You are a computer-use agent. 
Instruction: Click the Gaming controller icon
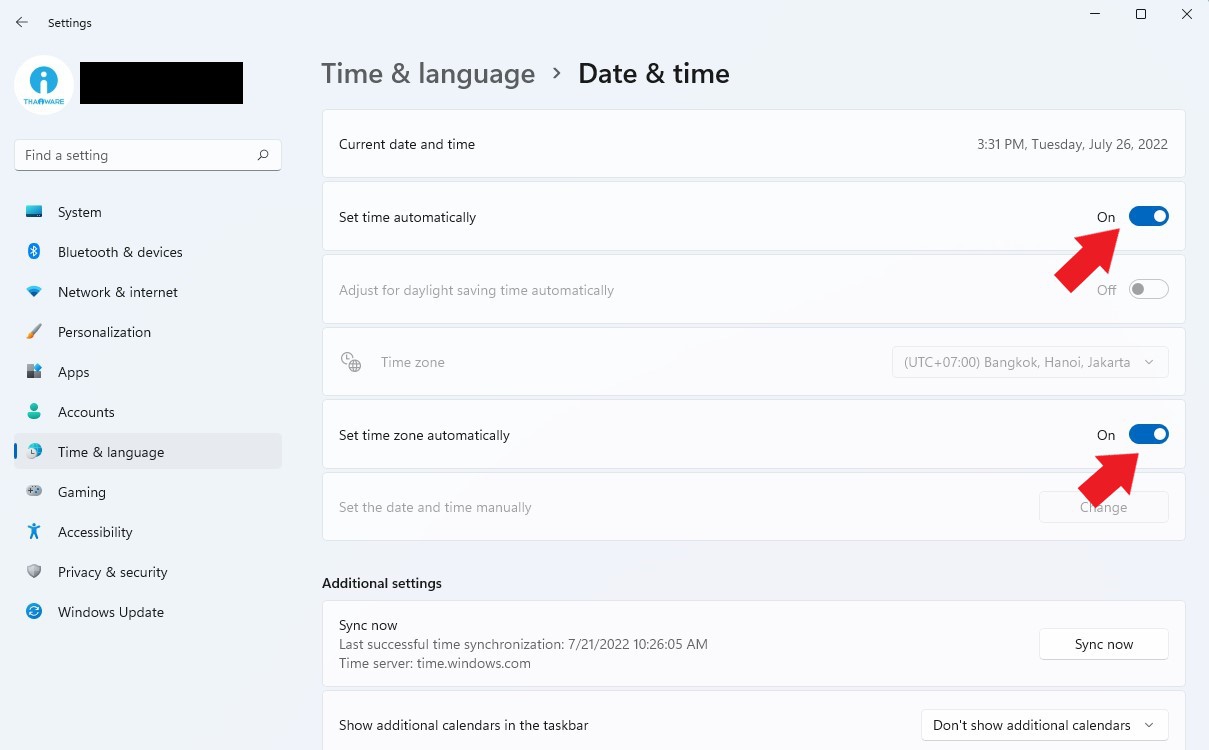34,492
